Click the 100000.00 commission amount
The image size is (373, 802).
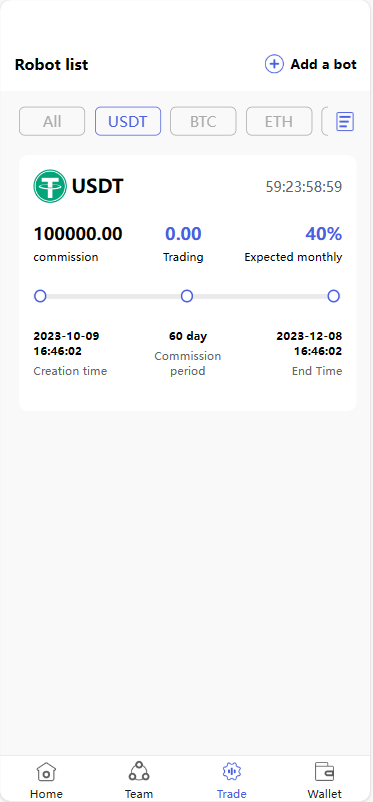pos(78,234)
